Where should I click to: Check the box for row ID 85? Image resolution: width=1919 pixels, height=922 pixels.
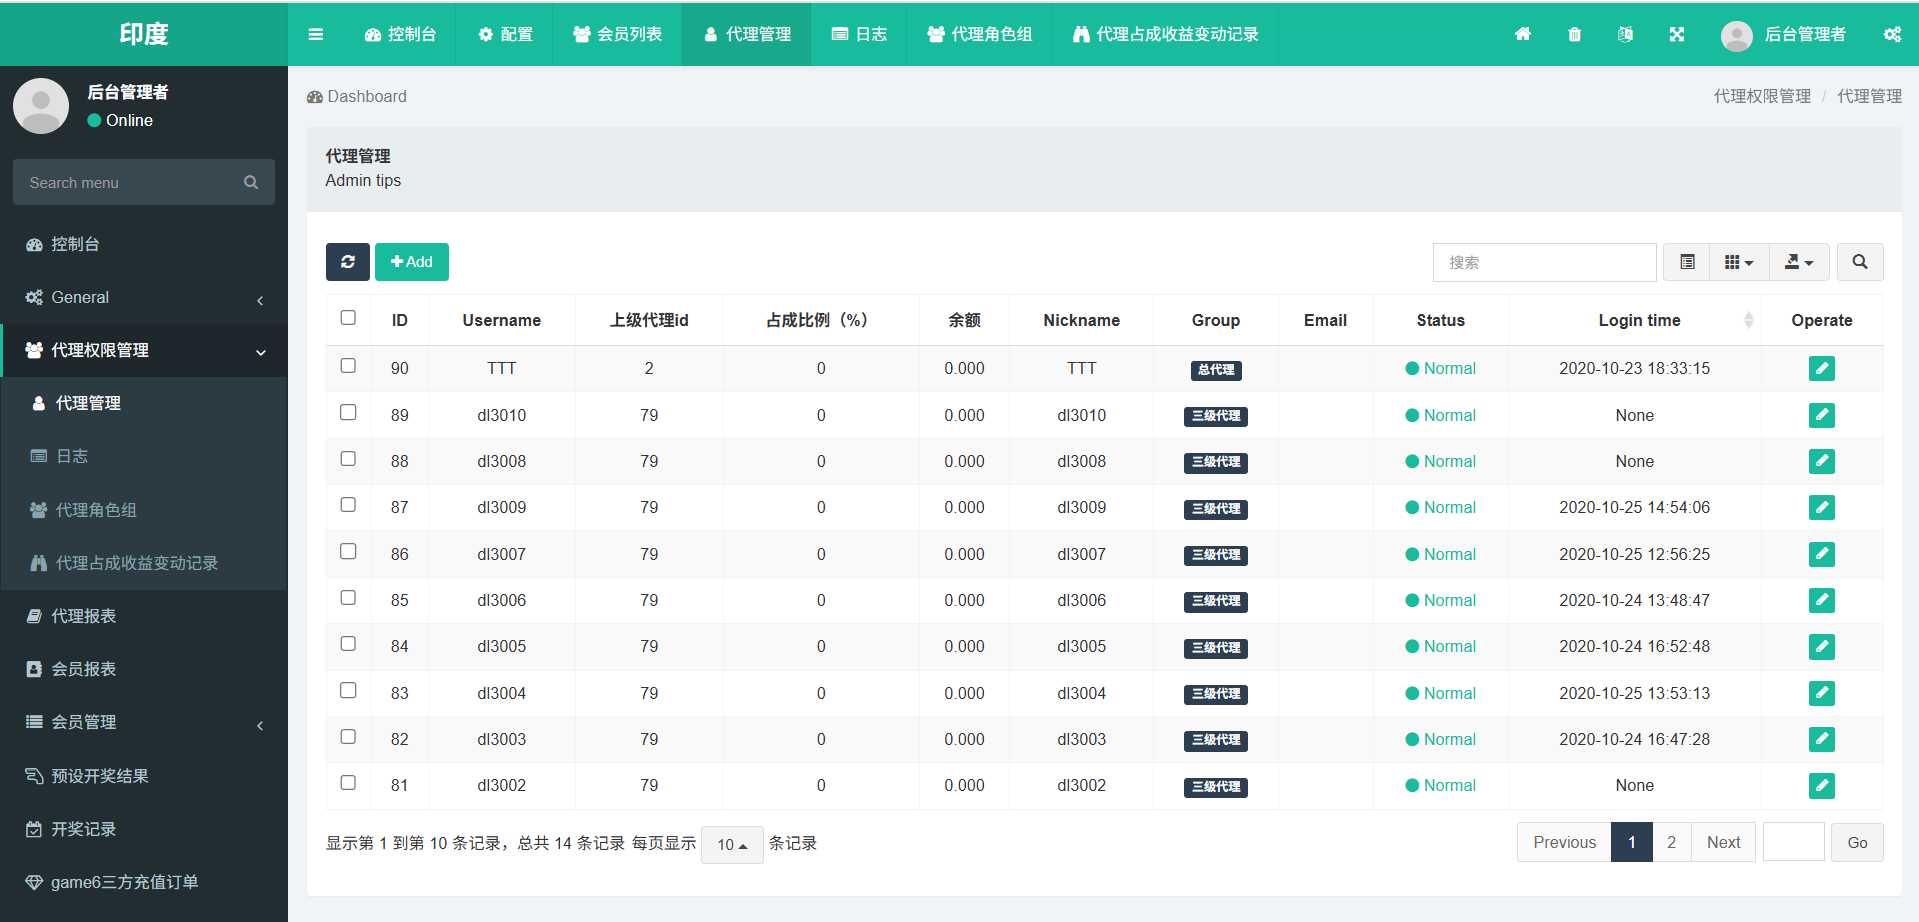[348, 598]
